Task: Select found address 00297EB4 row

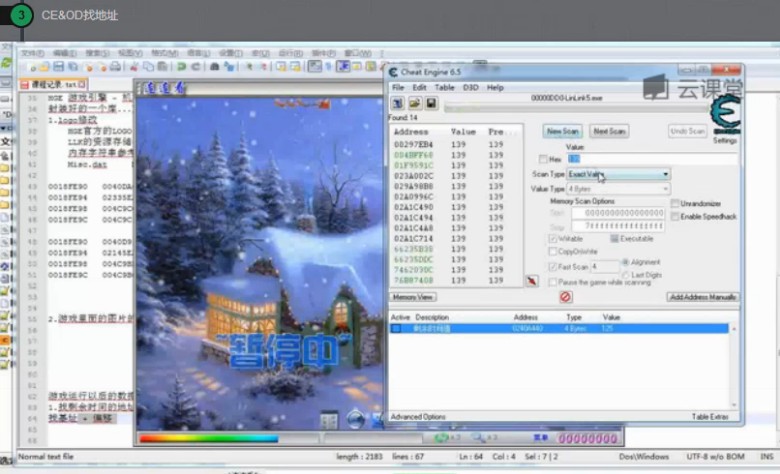Action: (456, 144)
